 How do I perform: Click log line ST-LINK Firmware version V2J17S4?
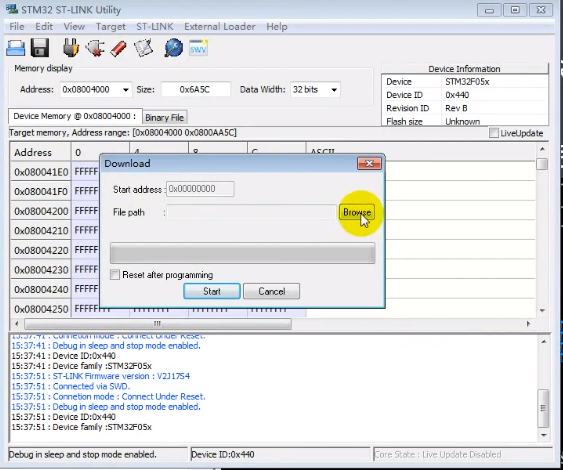(101, 376)
